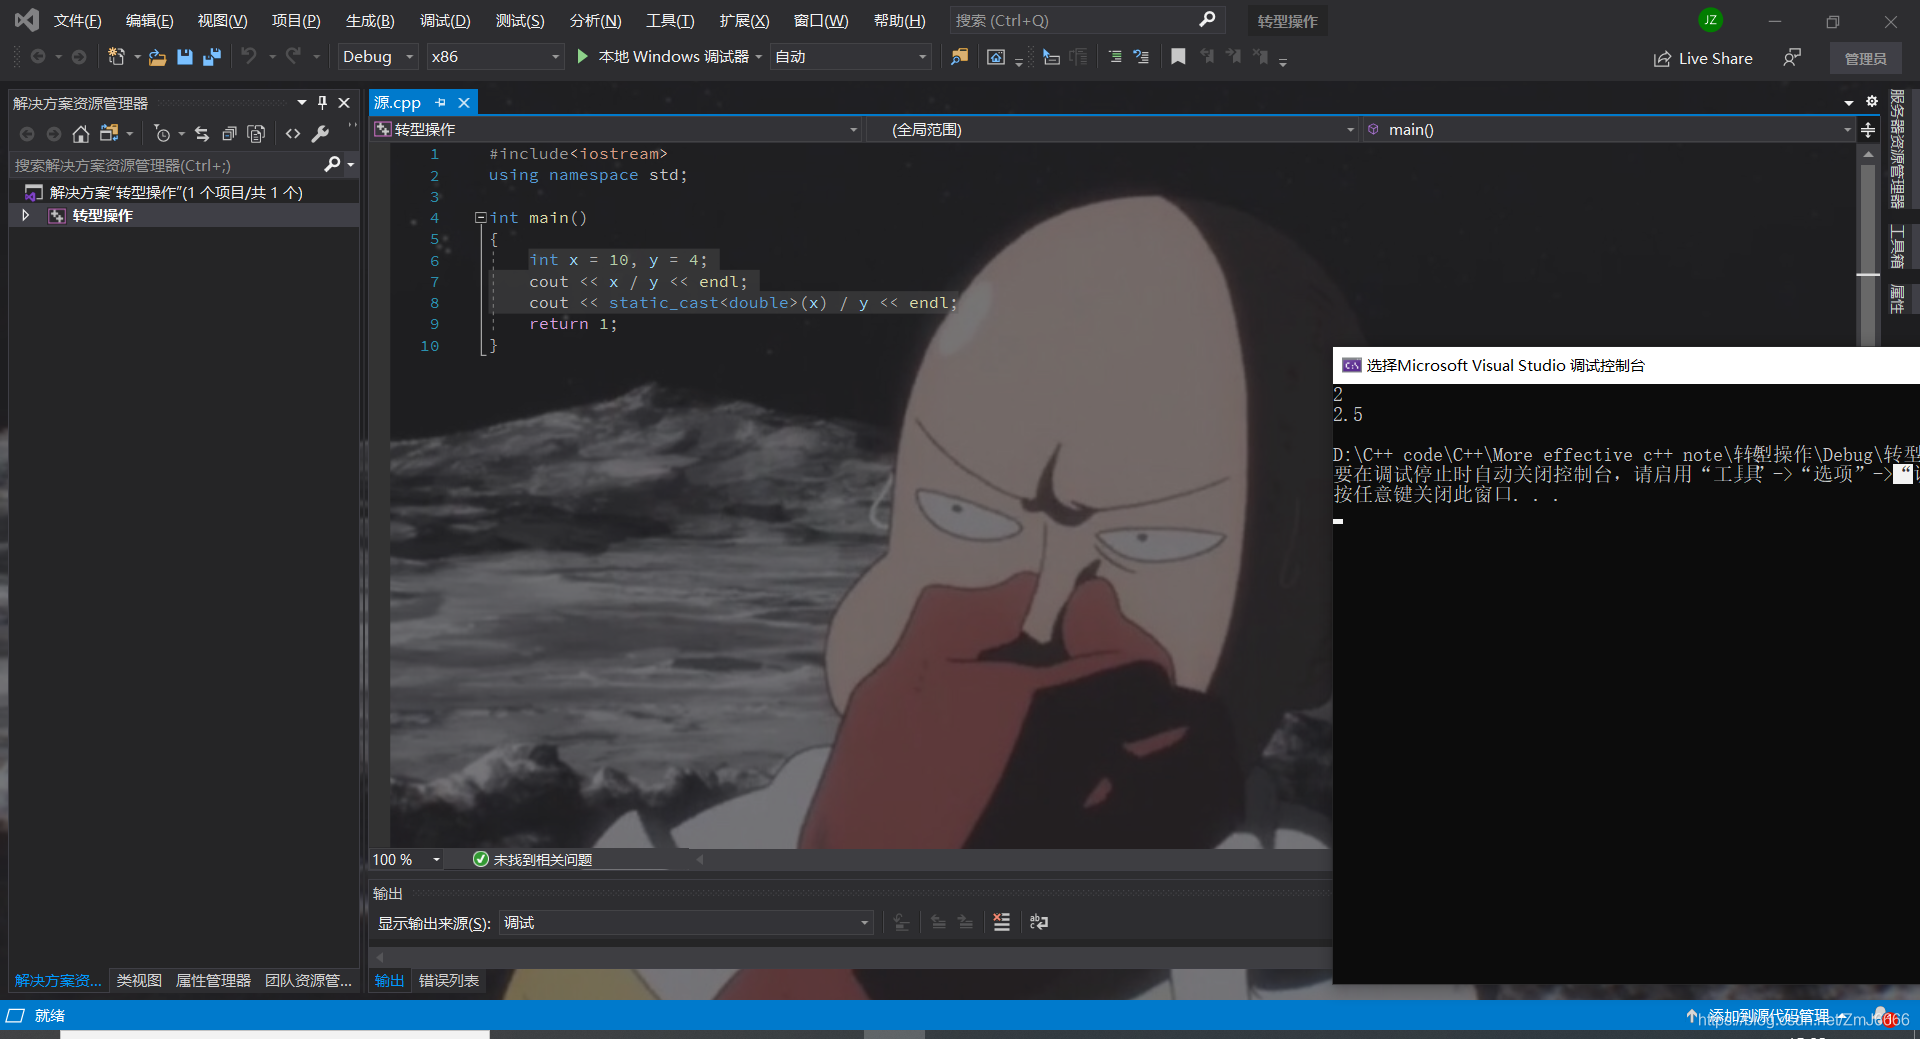
Task: Open the 文件(F) menu
Action: click(x=77, y=21)
